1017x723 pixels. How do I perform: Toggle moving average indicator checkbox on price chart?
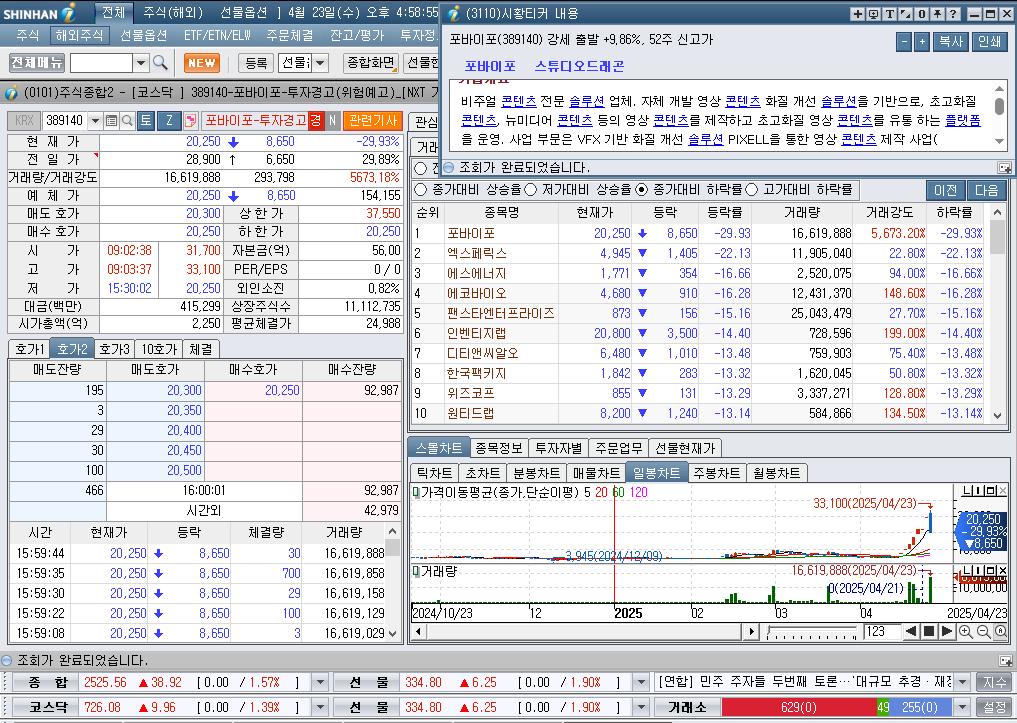pyautogui.click(x=416, y=492)
